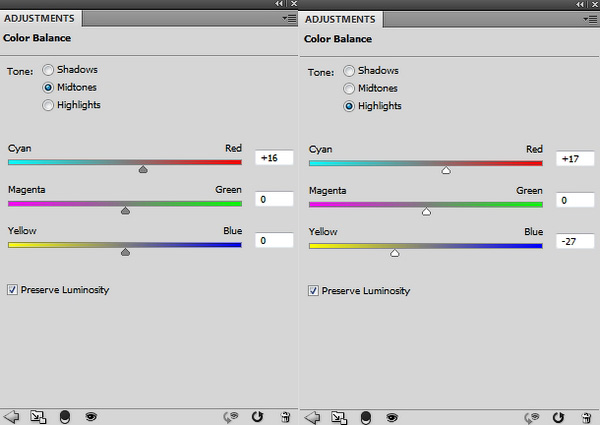Click Yellow-Blue slider handle in left panel
Image resolution: width=600 pixels, height=425 pixels.
[x=126, y=252]
